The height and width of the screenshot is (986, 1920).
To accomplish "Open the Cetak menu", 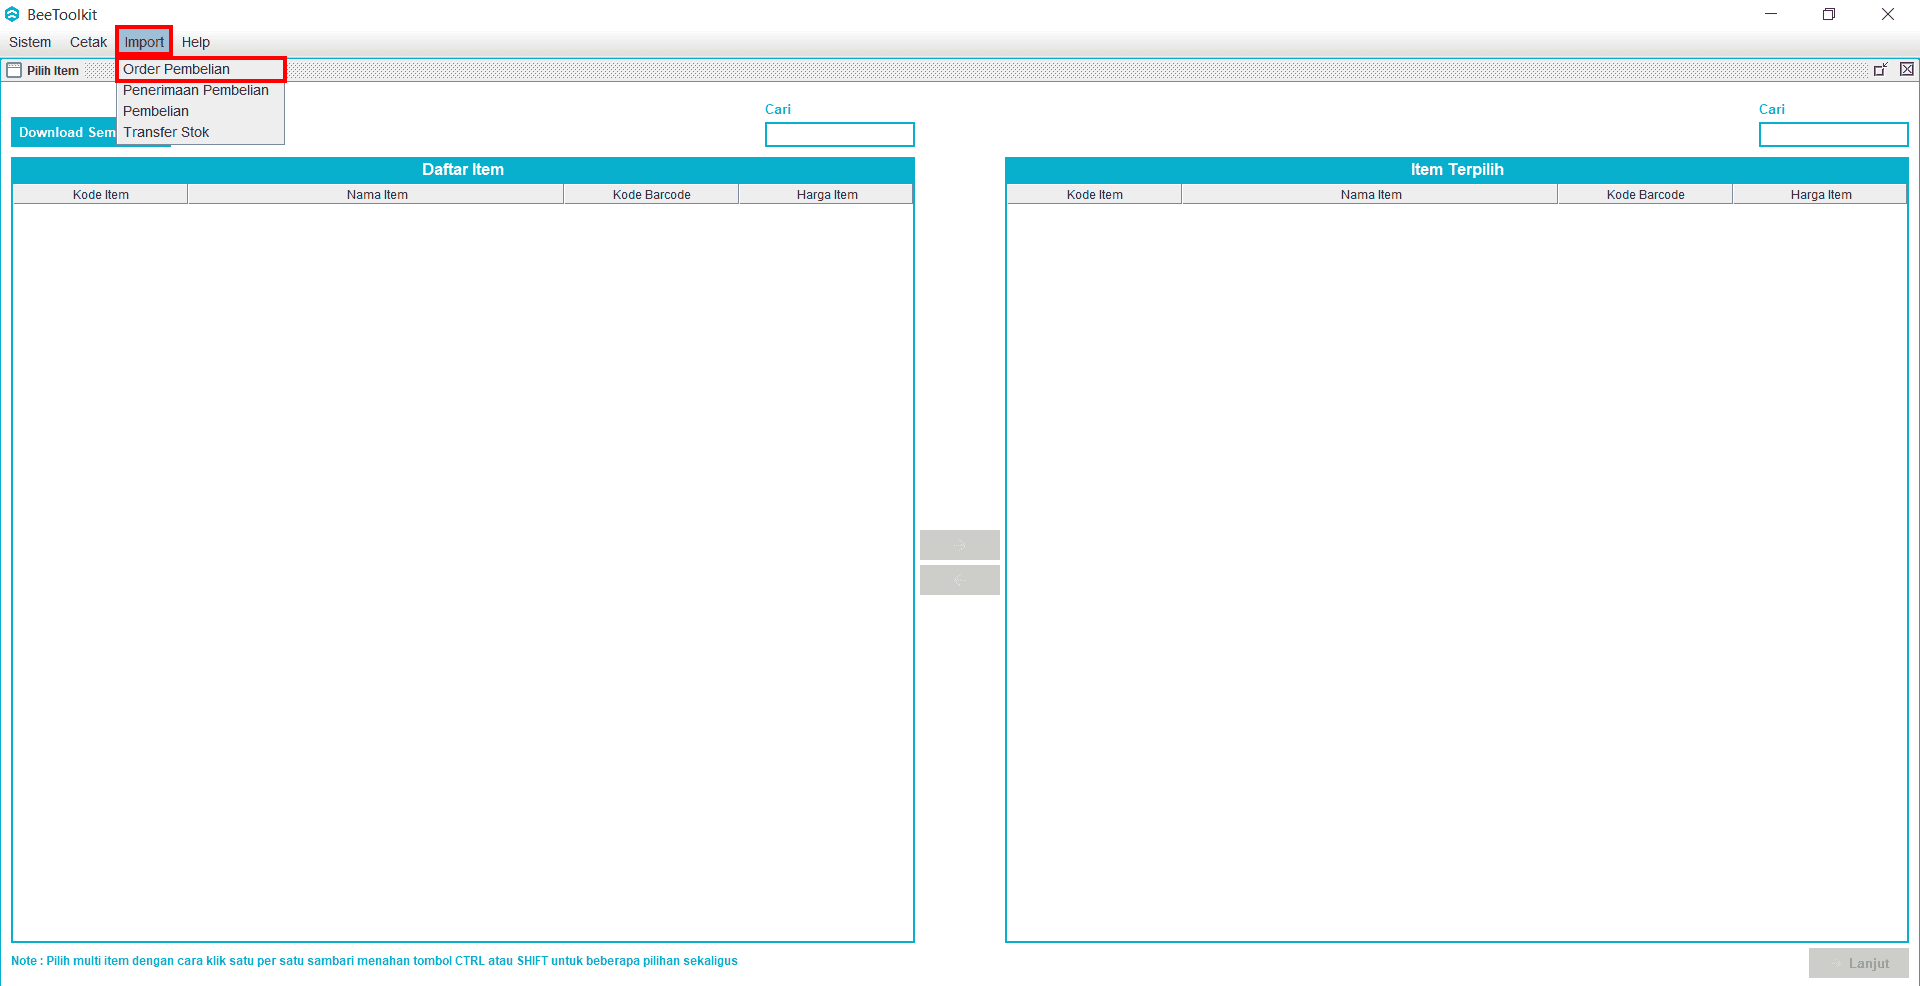I will (88, 42).
